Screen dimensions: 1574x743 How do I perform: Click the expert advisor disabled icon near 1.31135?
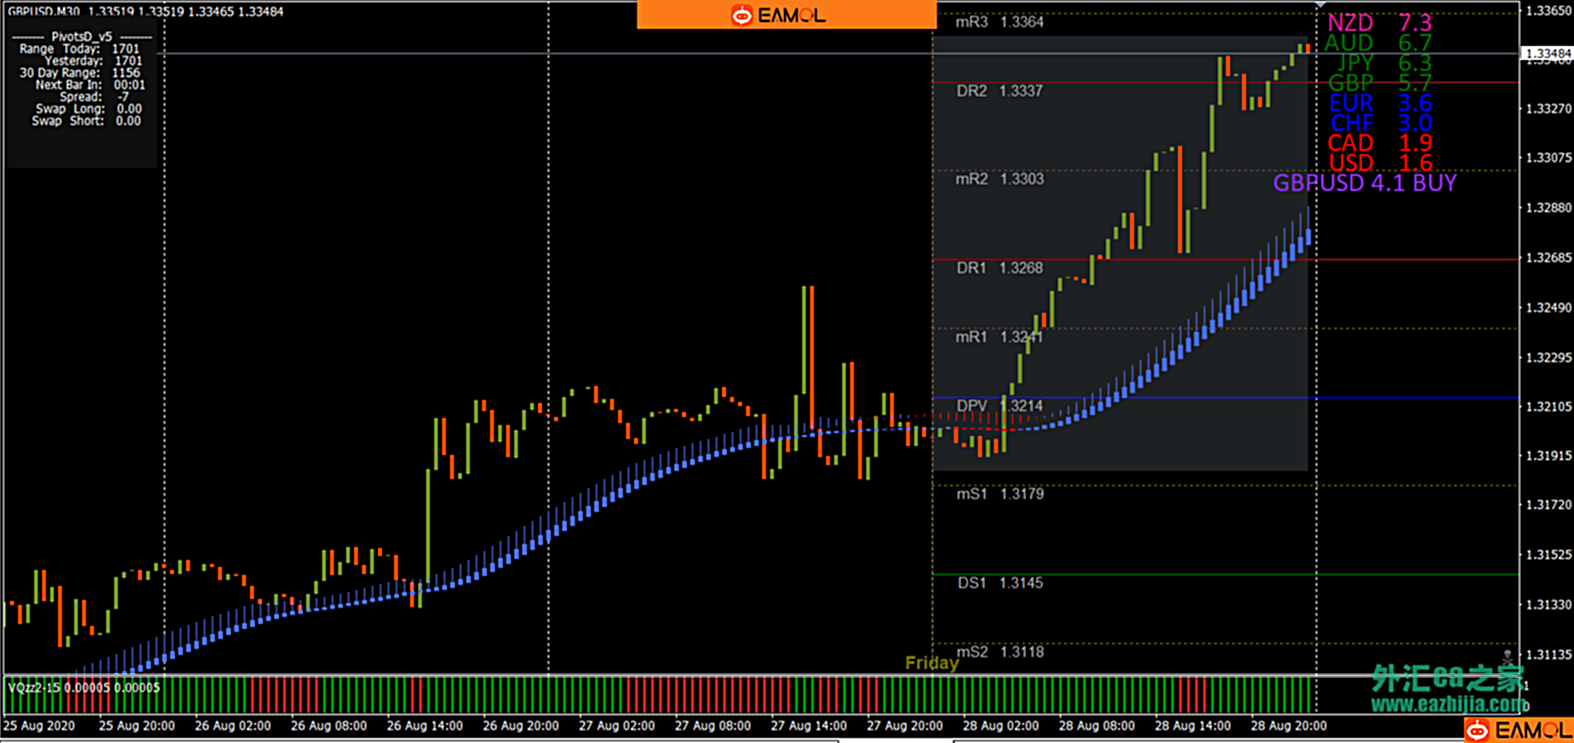coord(1507,656)
